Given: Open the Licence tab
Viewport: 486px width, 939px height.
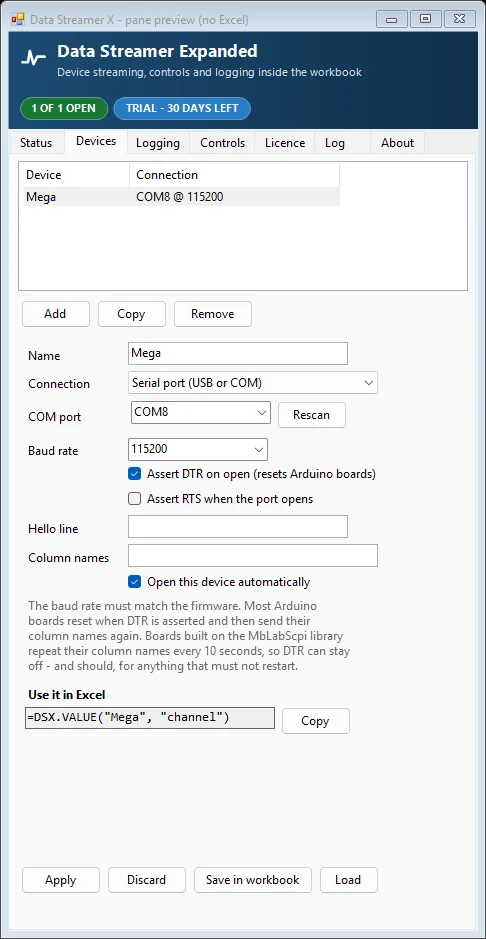Looking at the screenshot, I should point(285,143).
